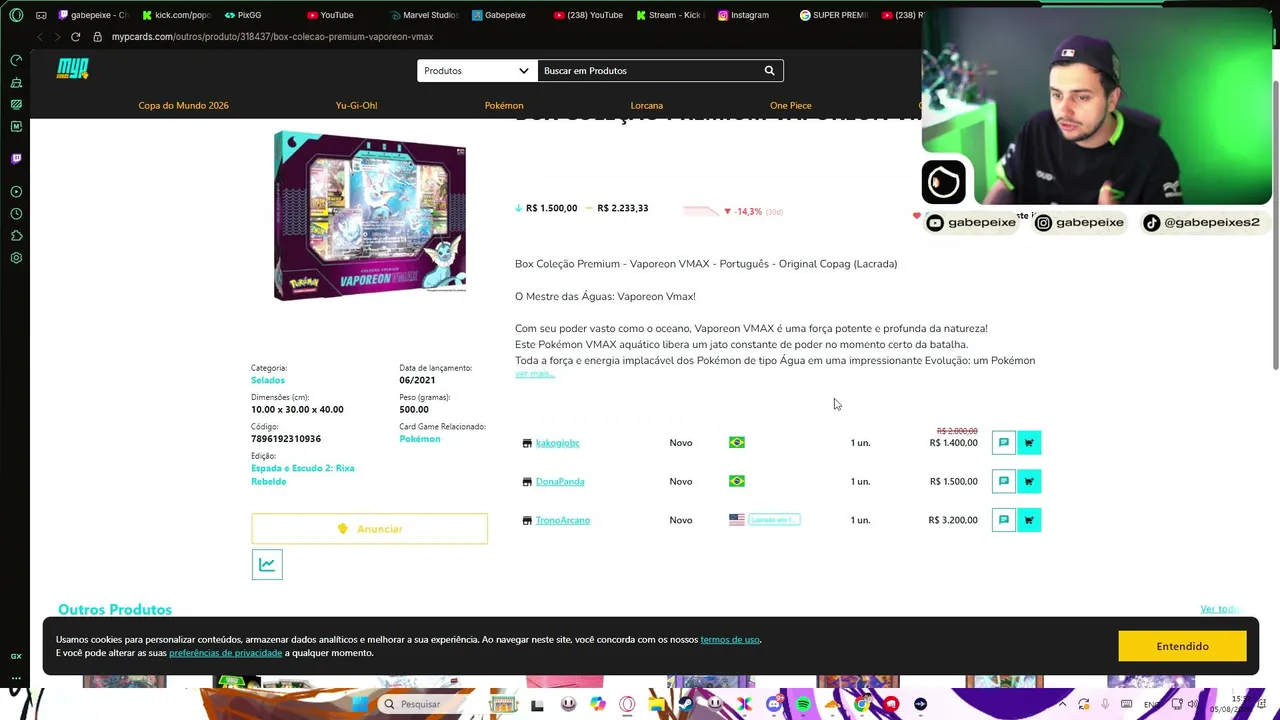Open seller TronoArcano's profile link
Image resolution: width=1280 pixels, height=720 pixels.
tap(563, 520)
